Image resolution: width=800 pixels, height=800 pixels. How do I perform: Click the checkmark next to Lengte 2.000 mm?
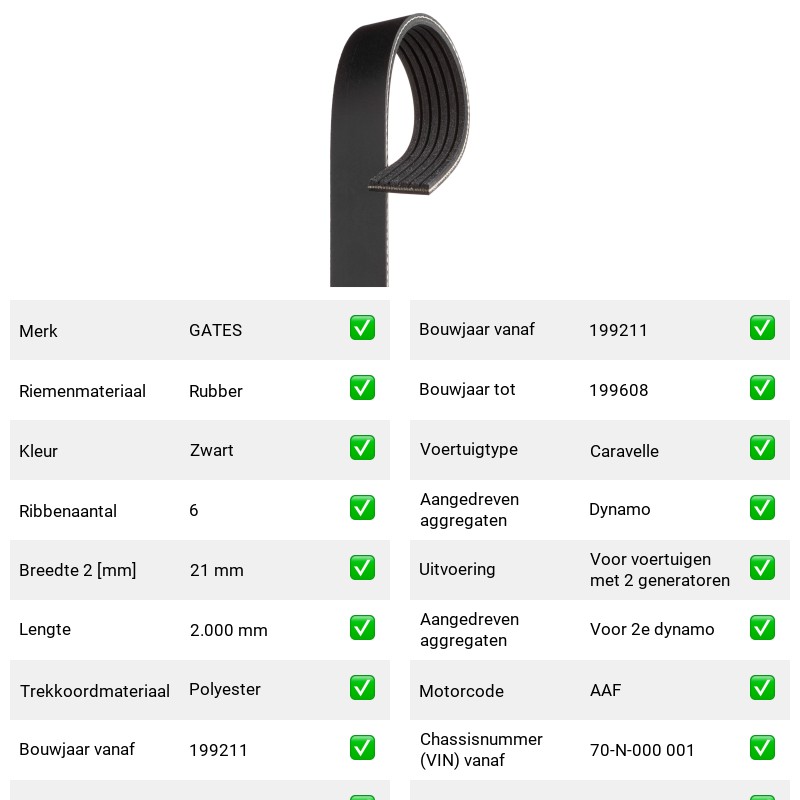coord(362,628)
